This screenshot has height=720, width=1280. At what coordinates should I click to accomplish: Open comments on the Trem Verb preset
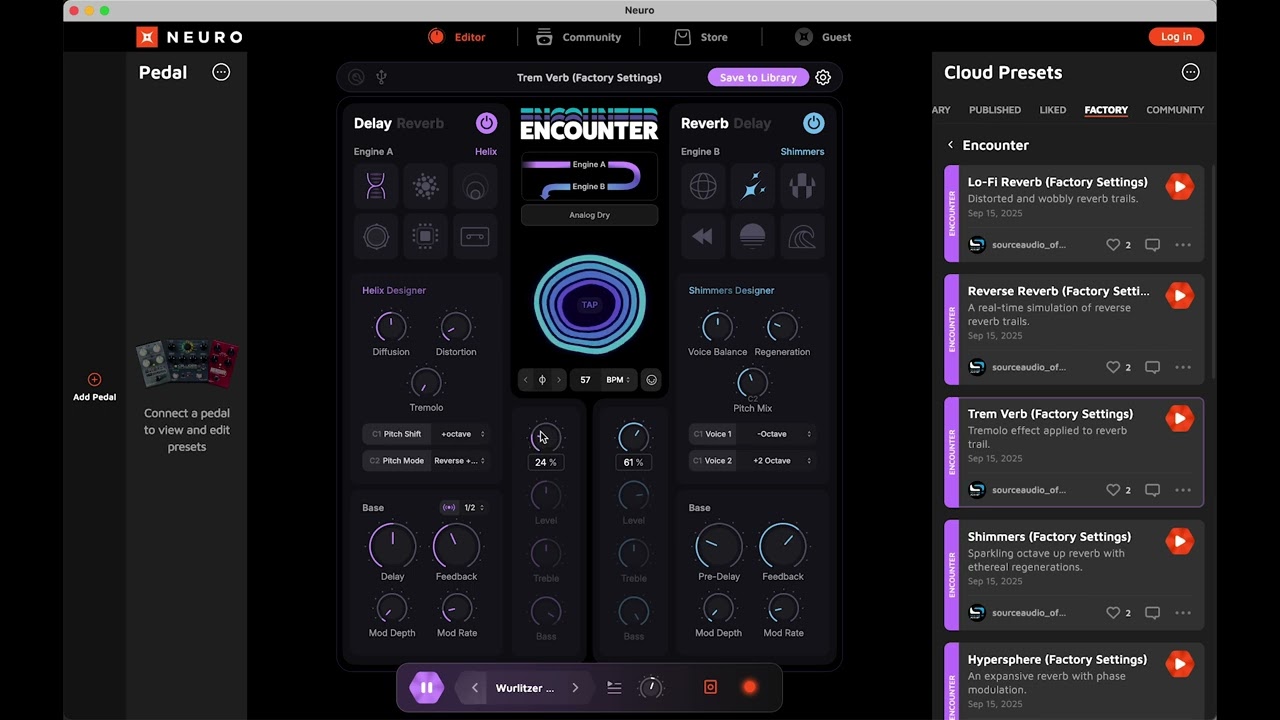coord(1152,490)
